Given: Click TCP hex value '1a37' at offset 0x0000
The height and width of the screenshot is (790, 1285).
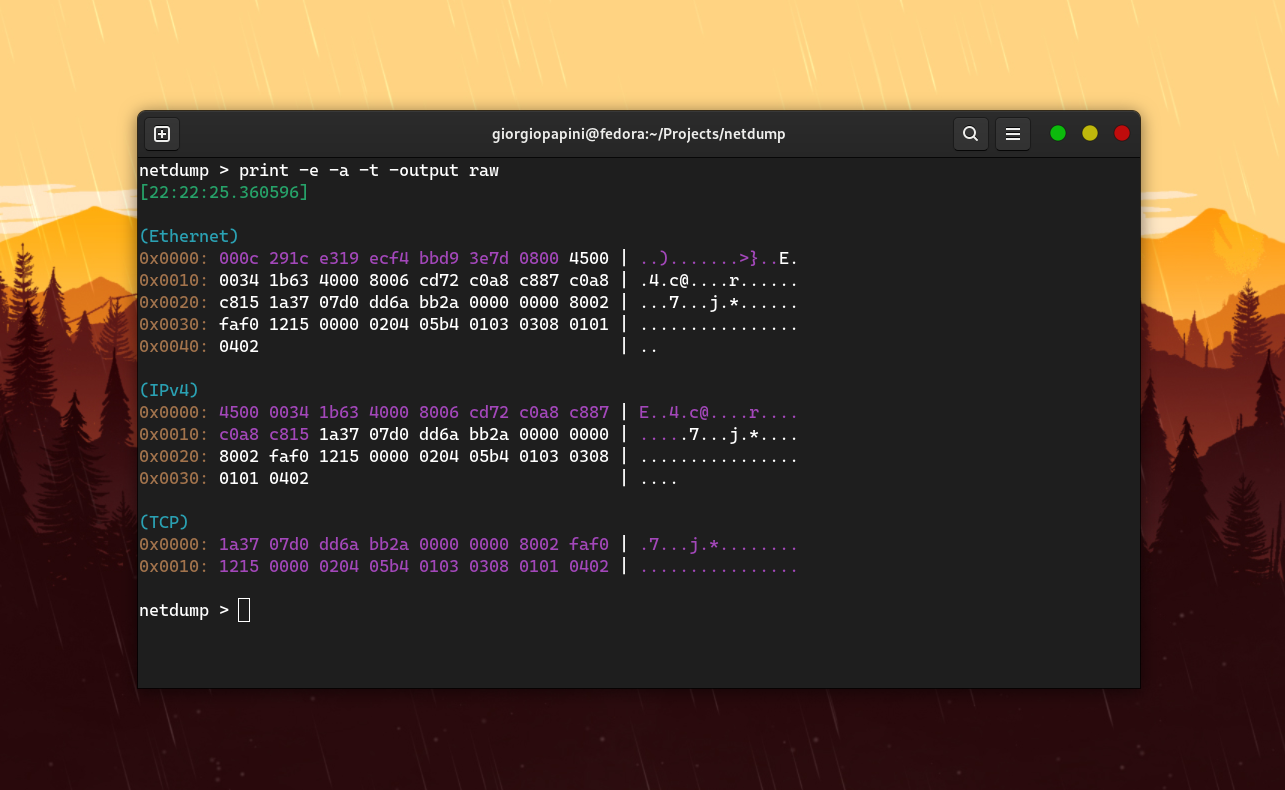Looking at the screenshot, I should coord(239,544).
